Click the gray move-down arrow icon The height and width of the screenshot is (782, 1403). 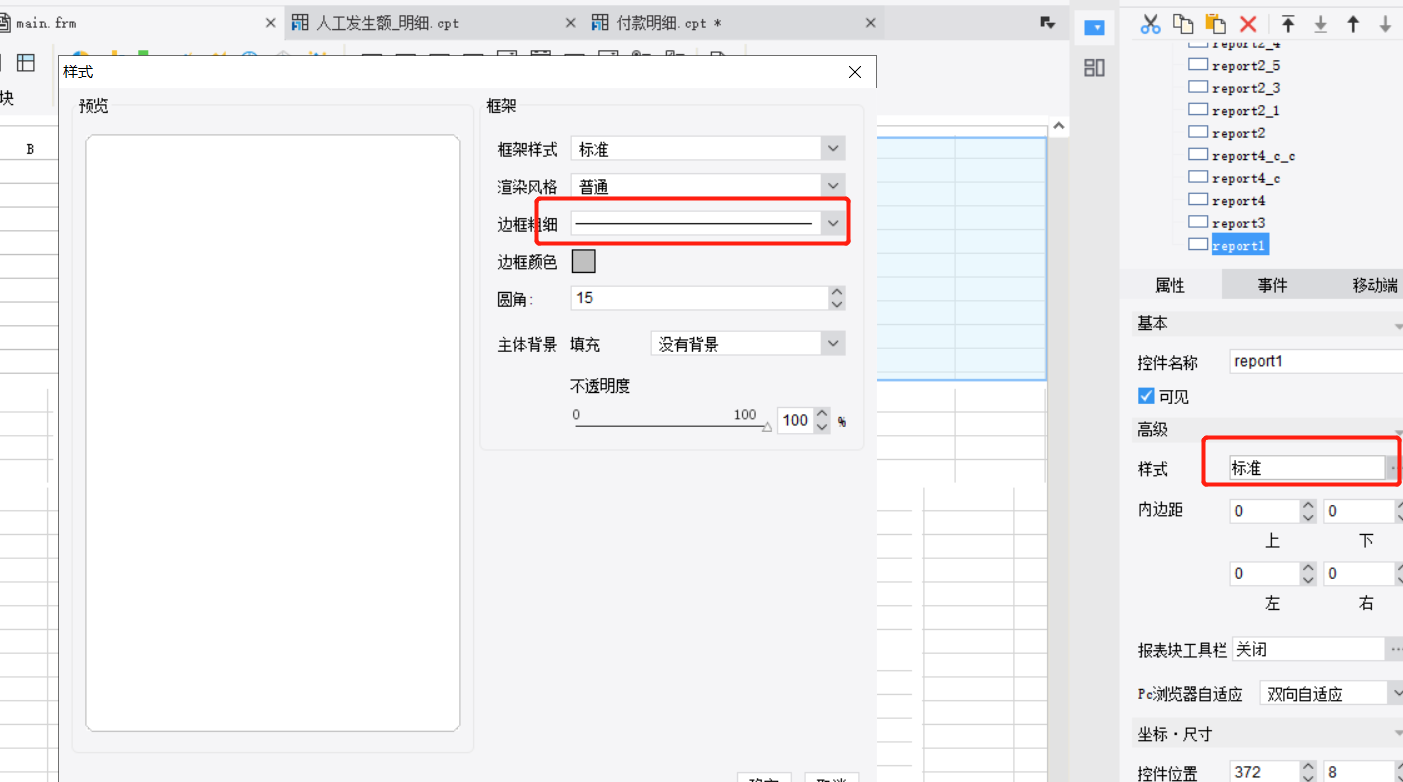point(1385,24)
